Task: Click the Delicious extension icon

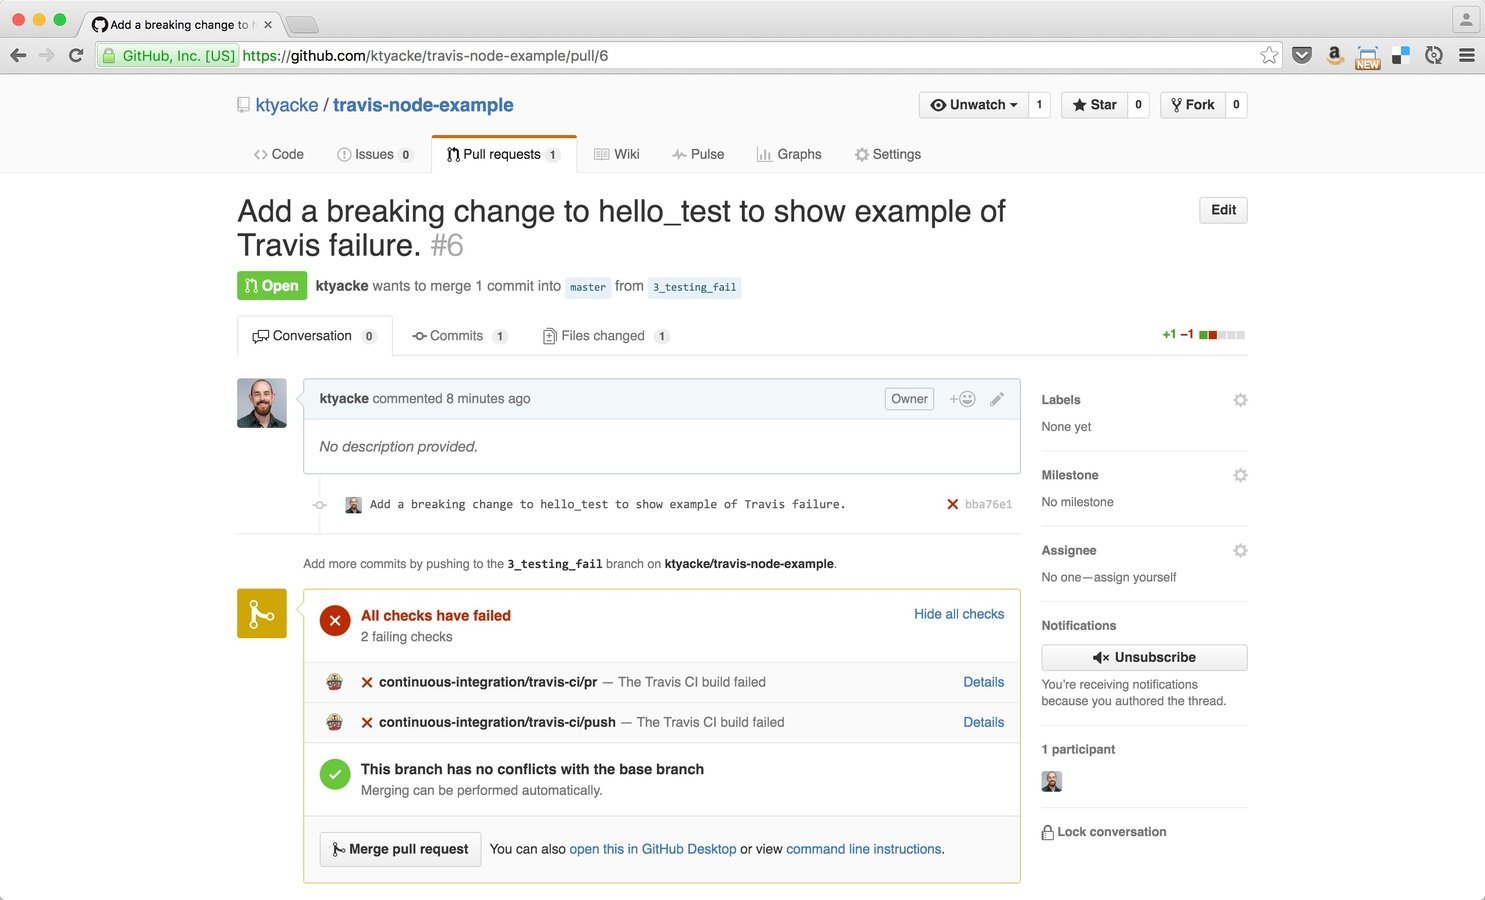Action: pos(1401,56)
